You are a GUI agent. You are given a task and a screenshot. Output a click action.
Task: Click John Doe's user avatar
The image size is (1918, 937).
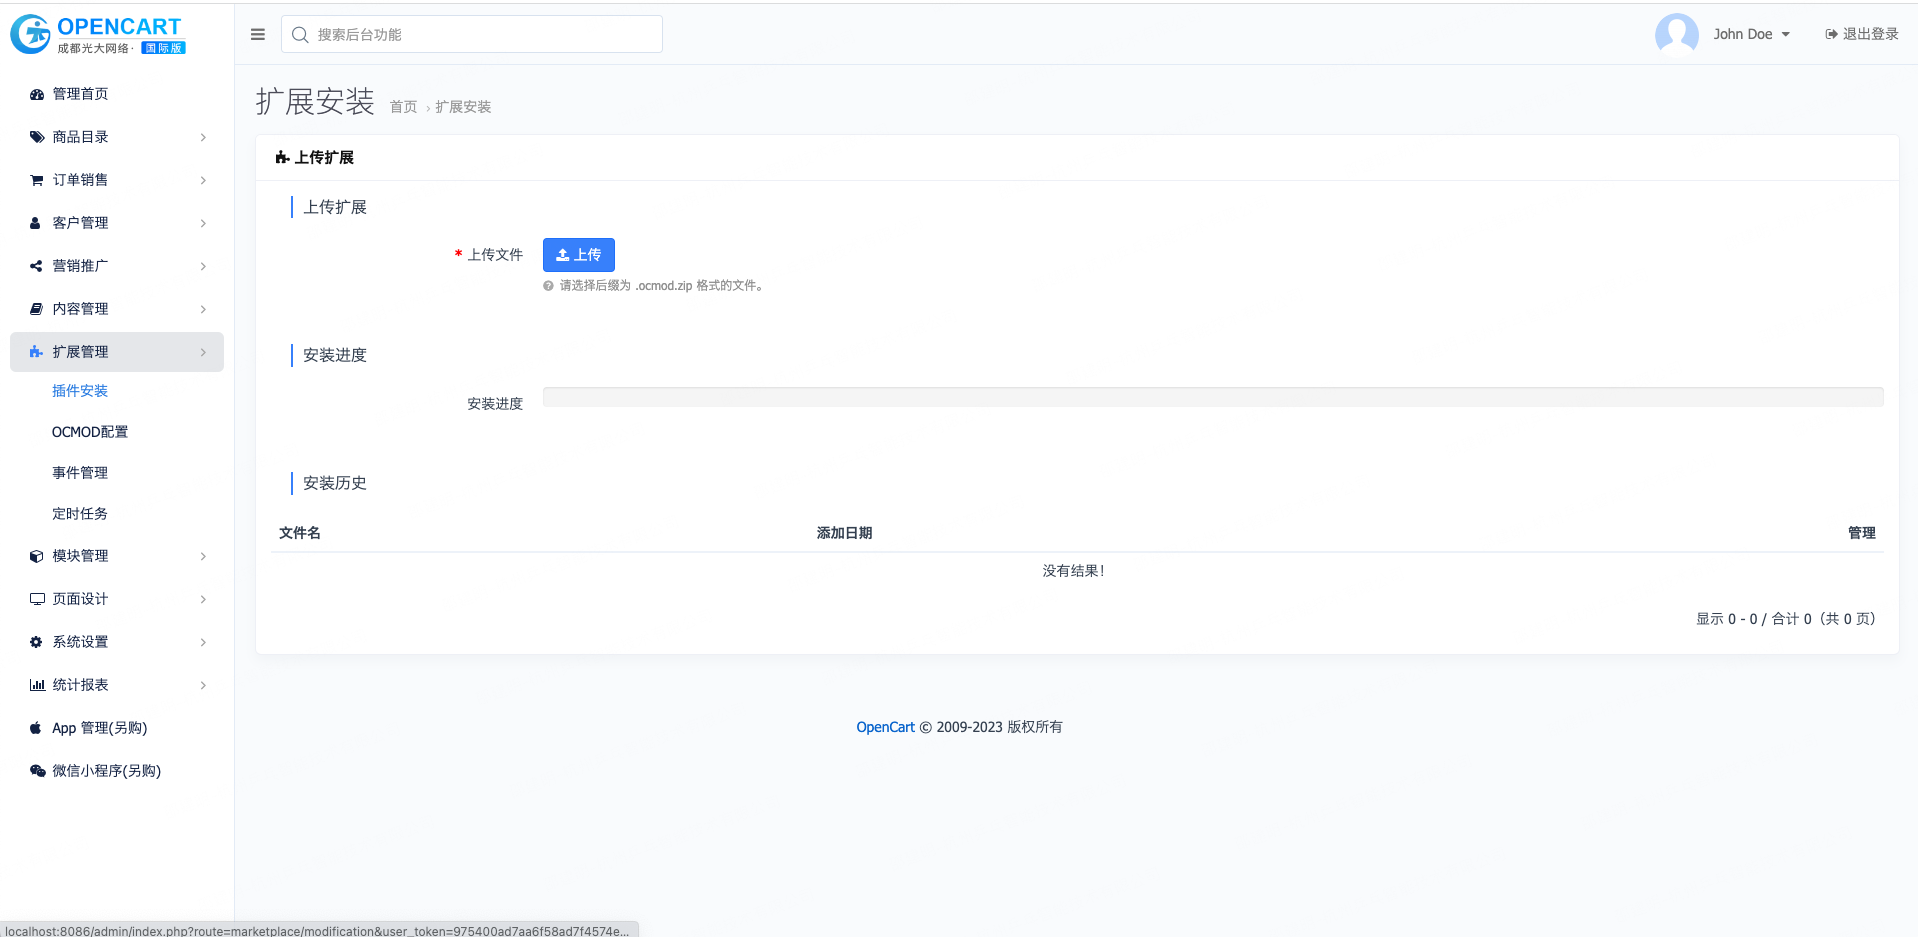tap(1676, 34)
